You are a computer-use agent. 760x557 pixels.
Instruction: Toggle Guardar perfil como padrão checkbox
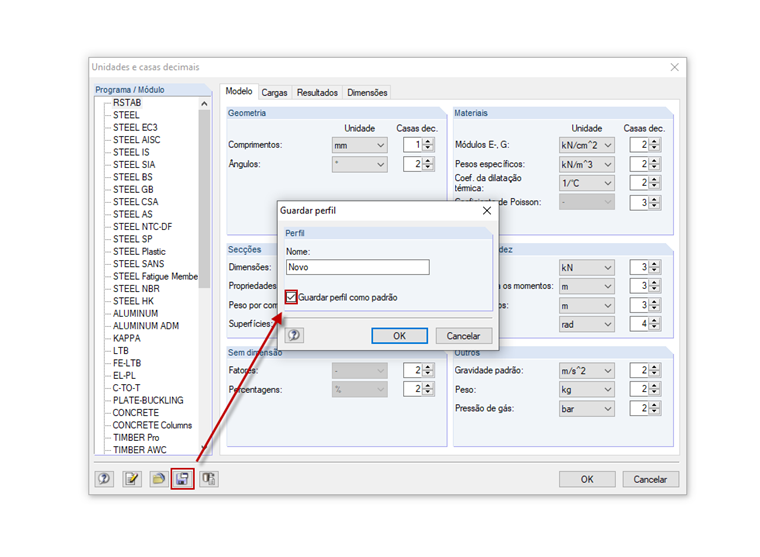291,297
